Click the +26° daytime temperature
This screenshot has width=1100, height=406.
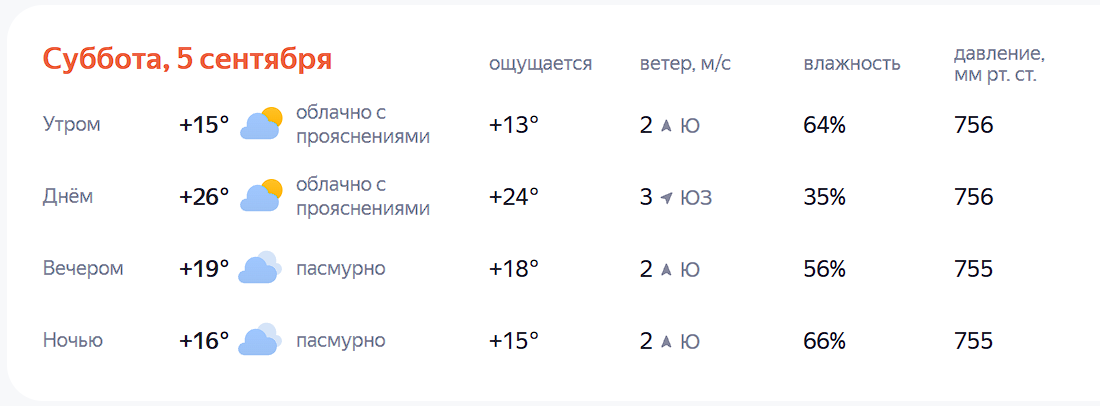click(x=204, y=197)
